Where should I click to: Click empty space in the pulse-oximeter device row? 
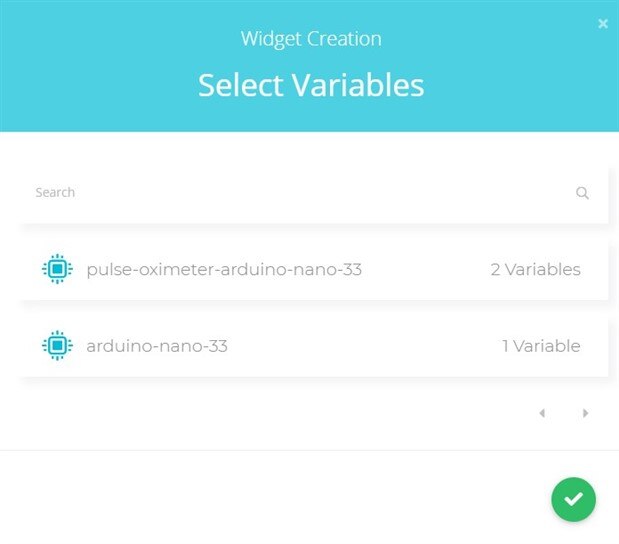coord(425,269)
